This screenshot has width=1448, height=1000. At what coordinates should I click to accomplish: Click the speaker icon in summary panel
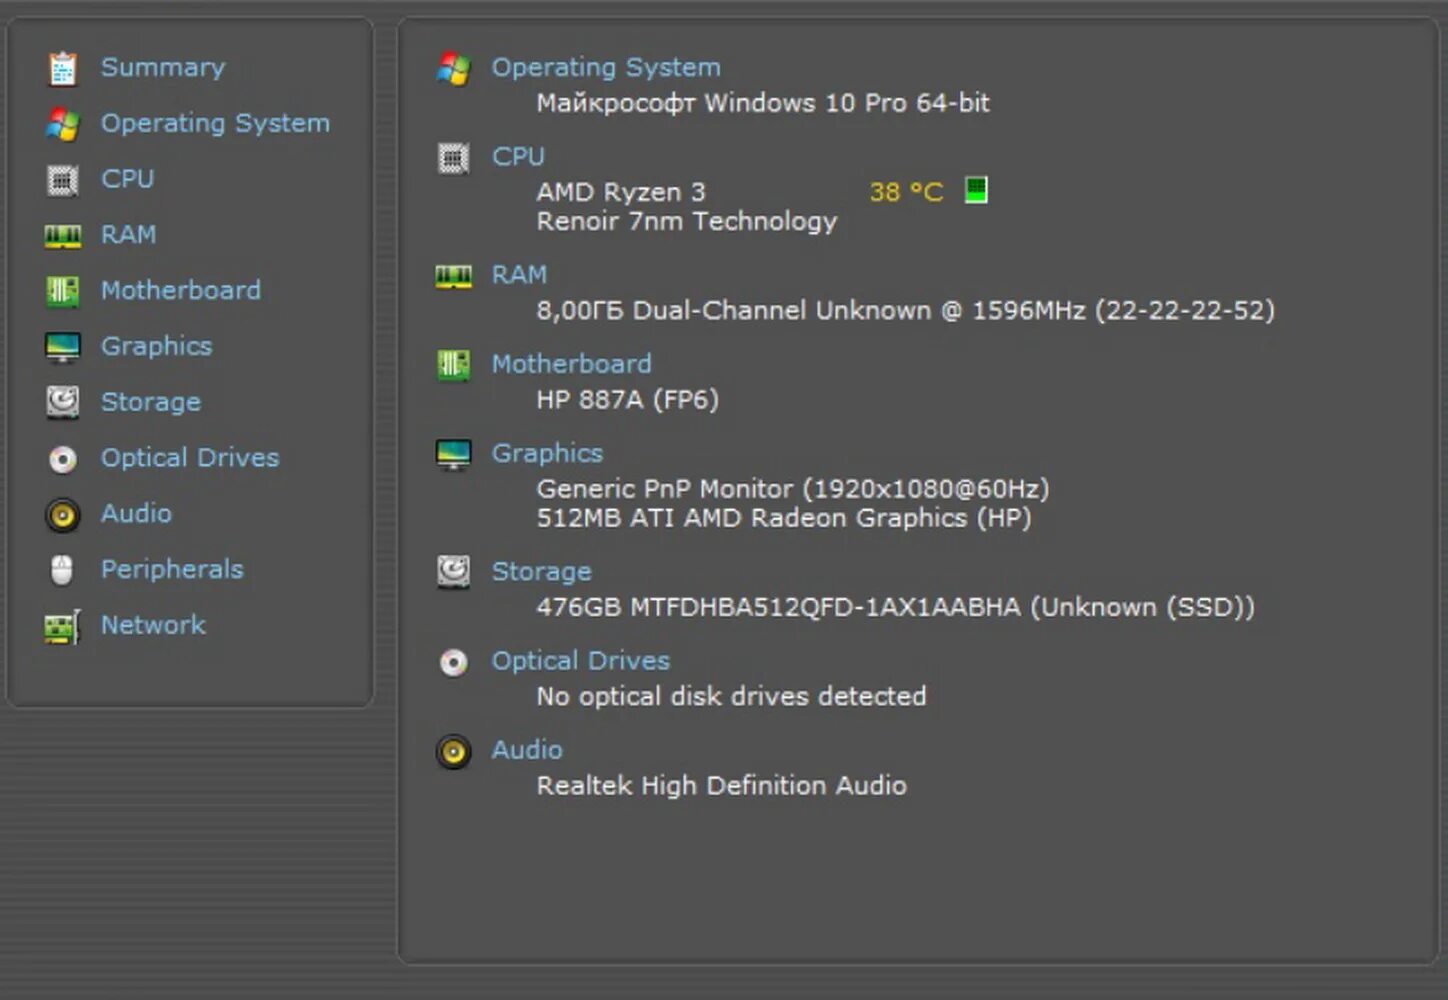click(x=453, y=751)
